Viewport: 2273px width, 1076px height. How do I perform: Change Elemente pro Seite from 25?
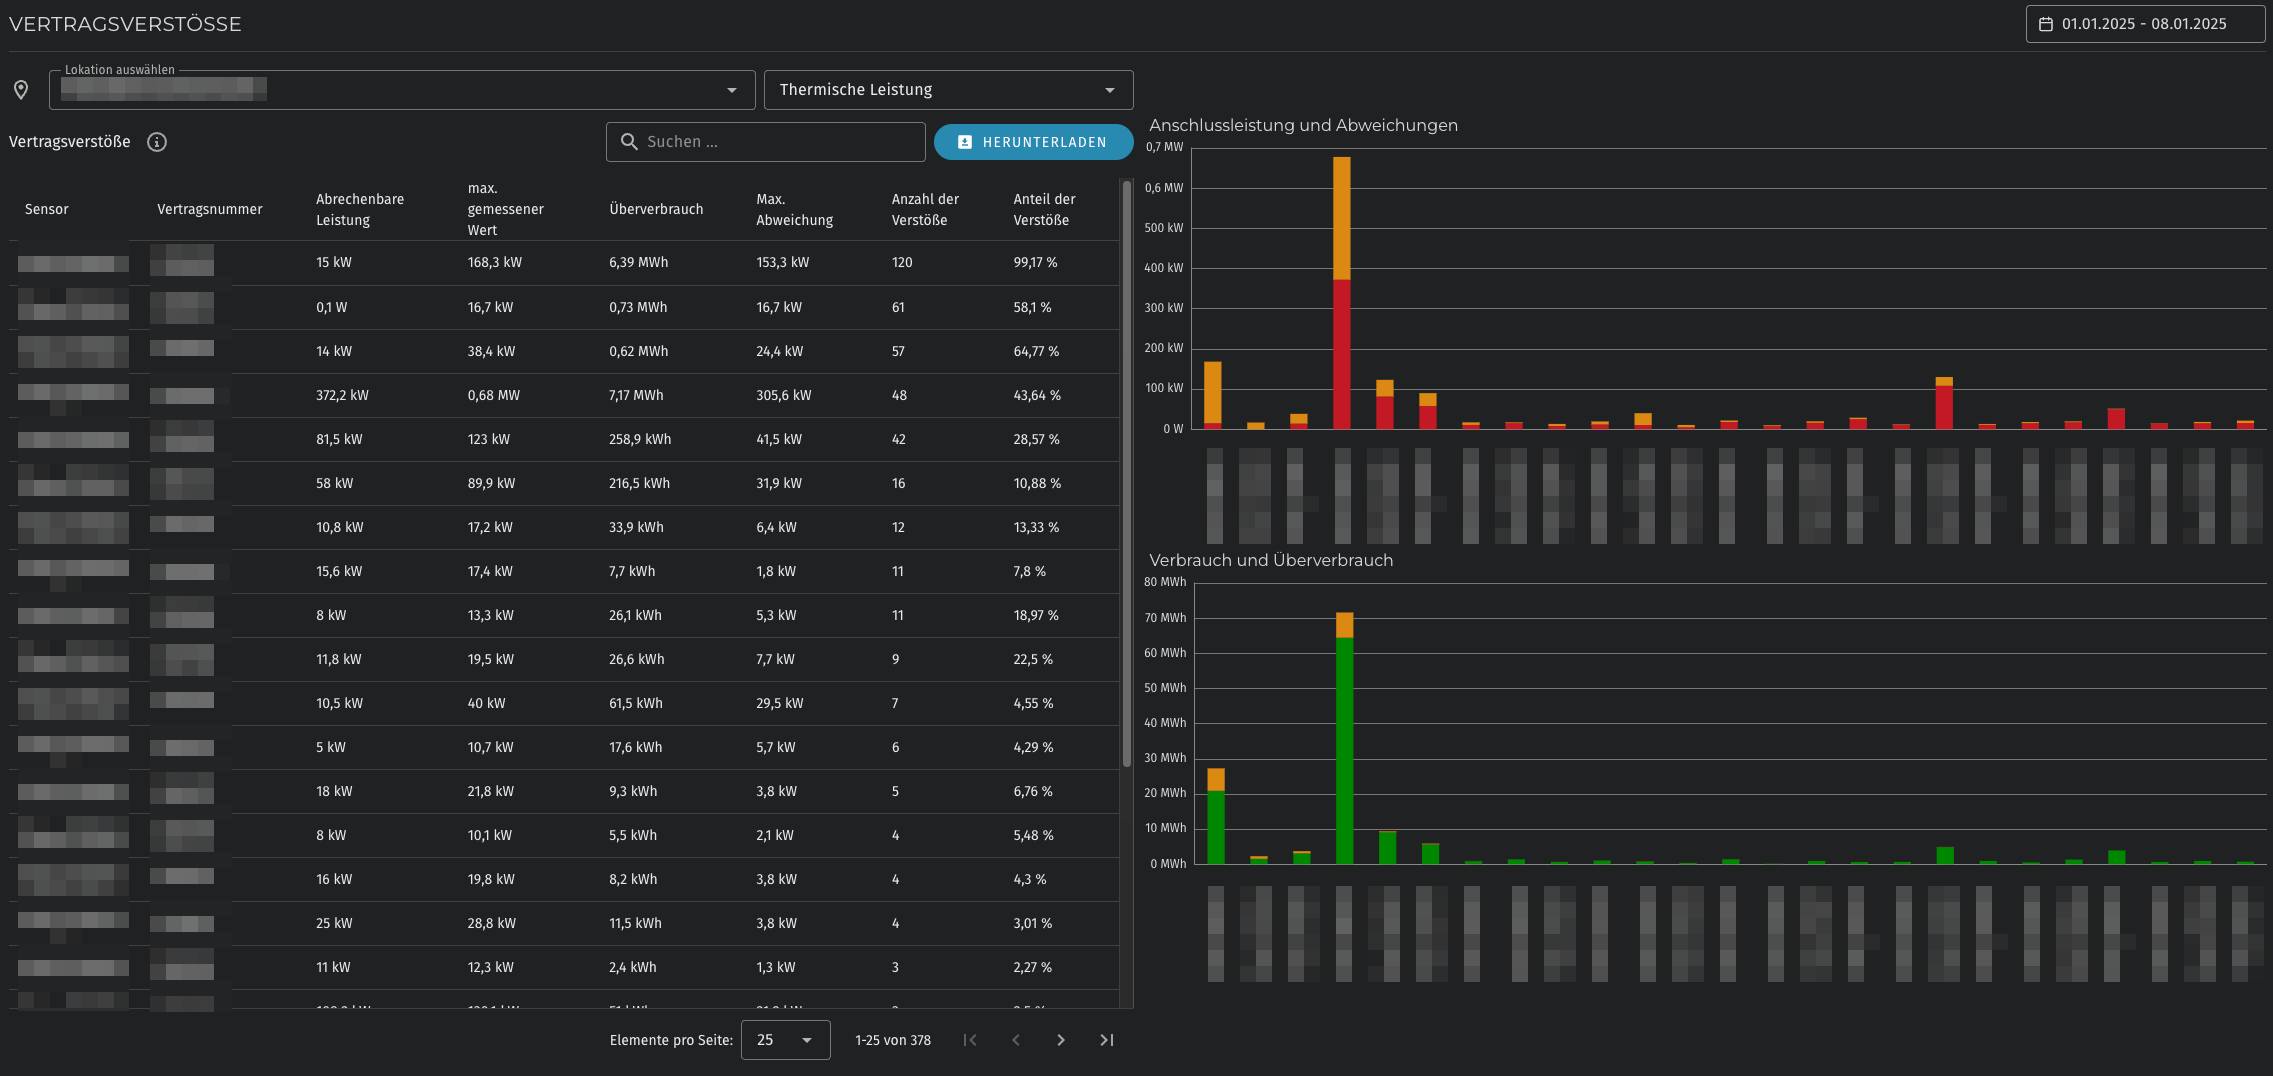785,1040
